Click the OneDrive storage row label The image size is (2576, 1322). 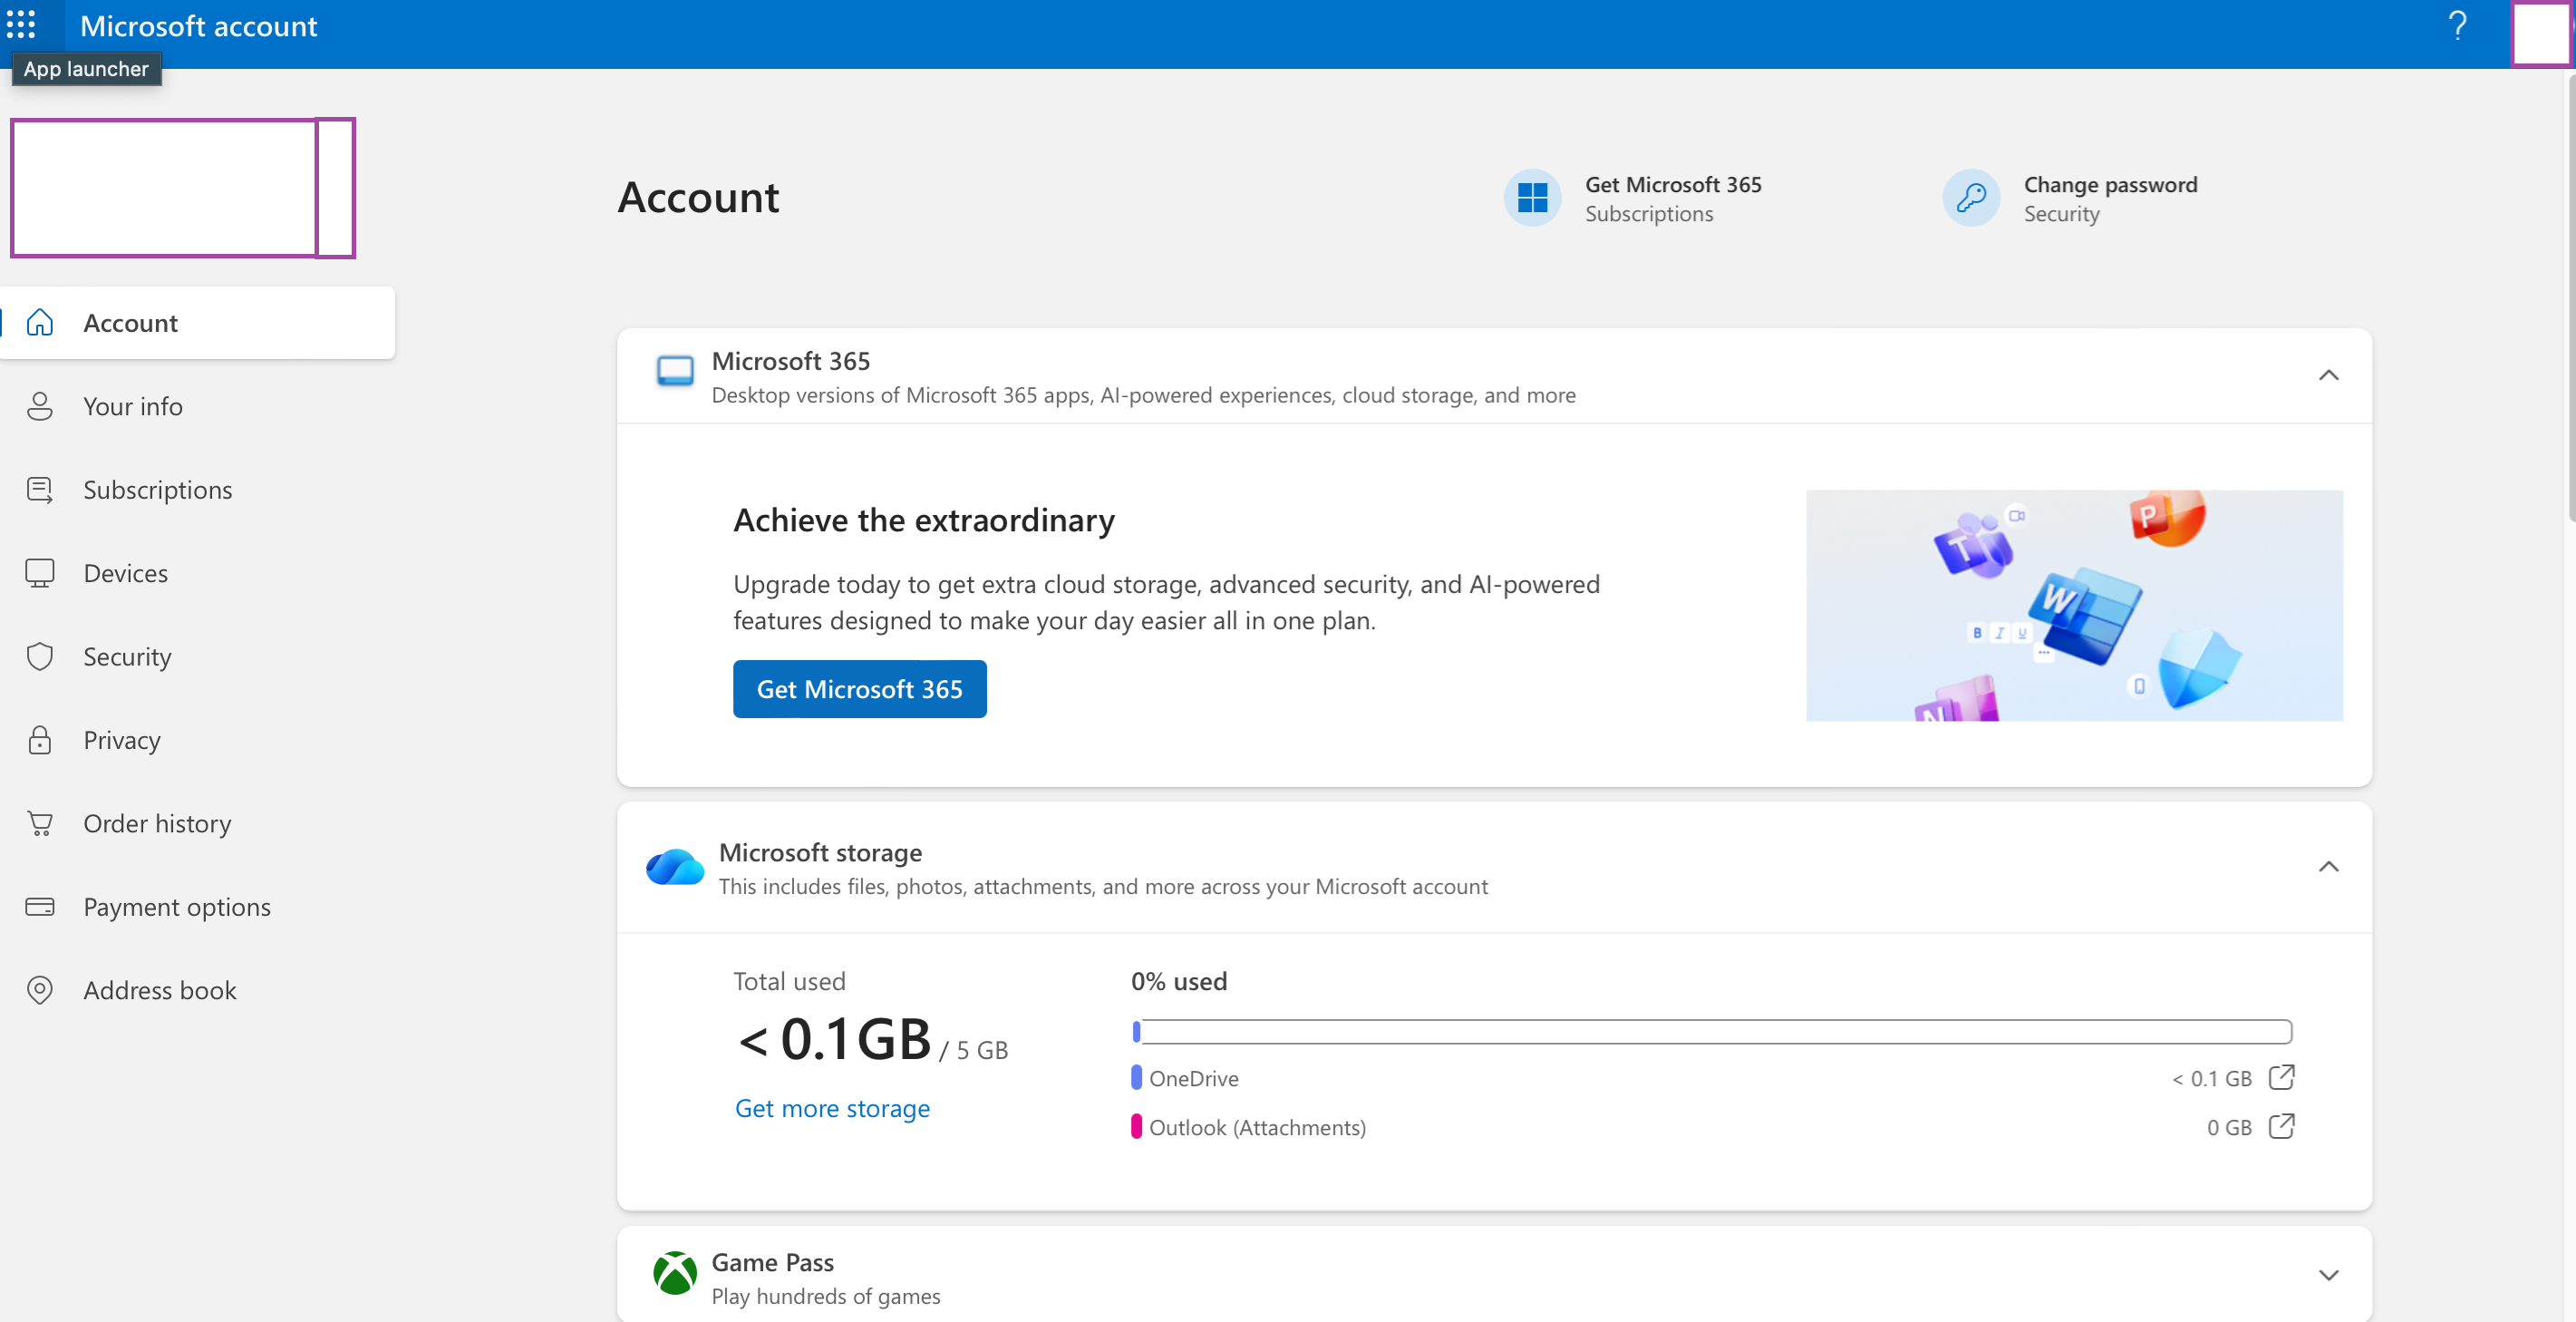click(1194, 1078)
